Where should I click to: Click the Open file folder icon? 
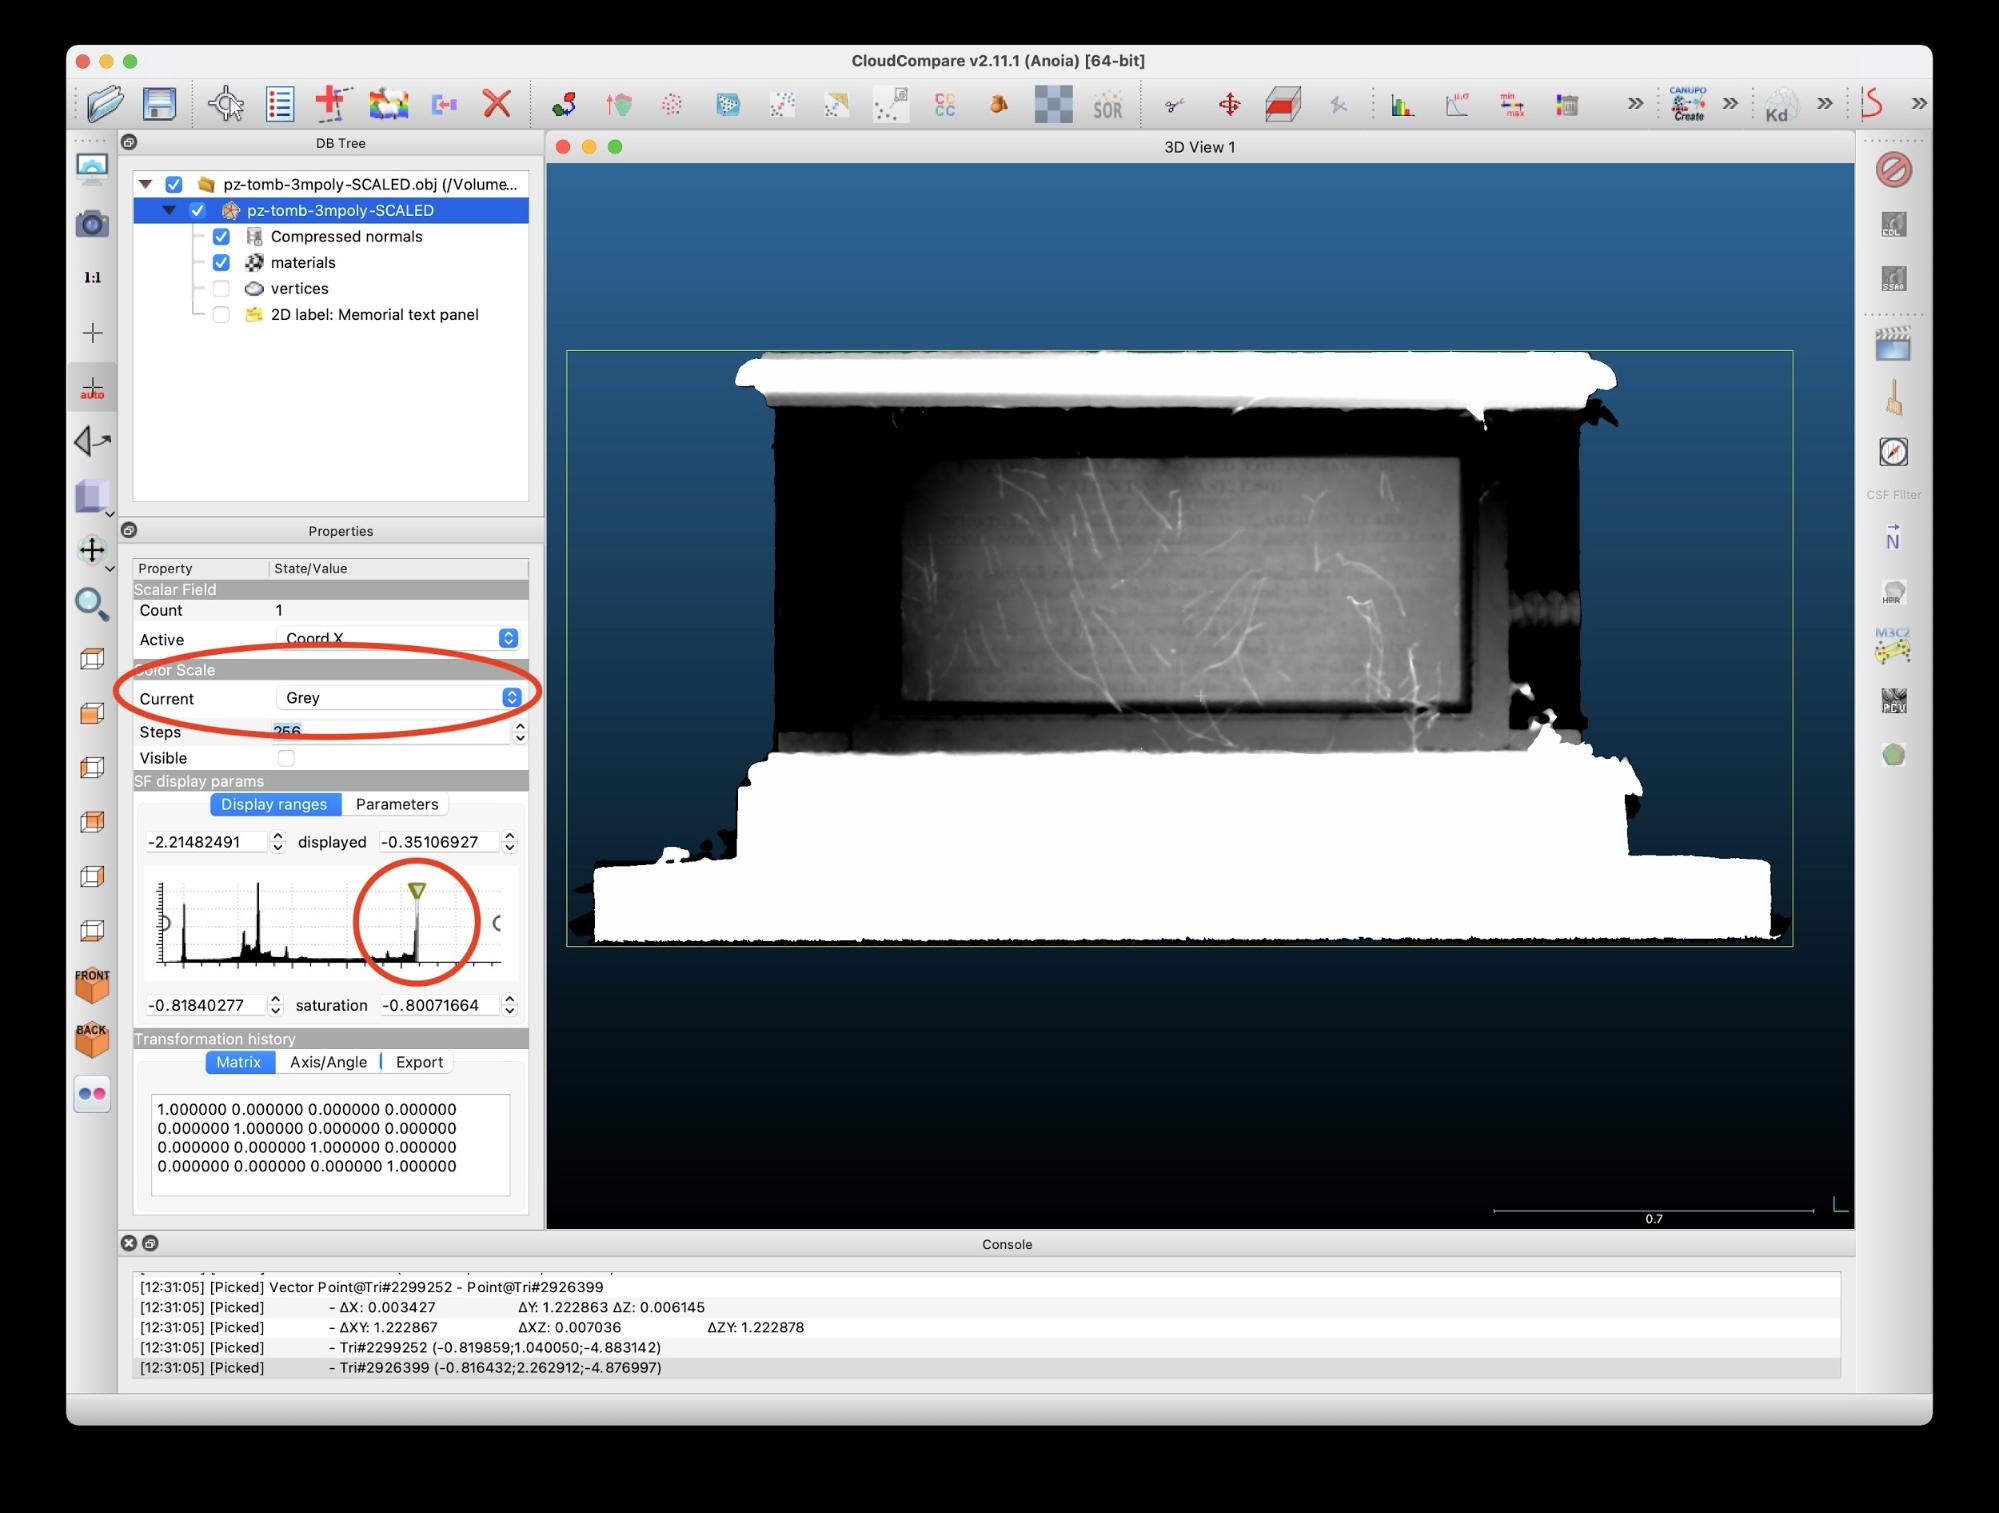pyautogui.click(x=104, y=103)
